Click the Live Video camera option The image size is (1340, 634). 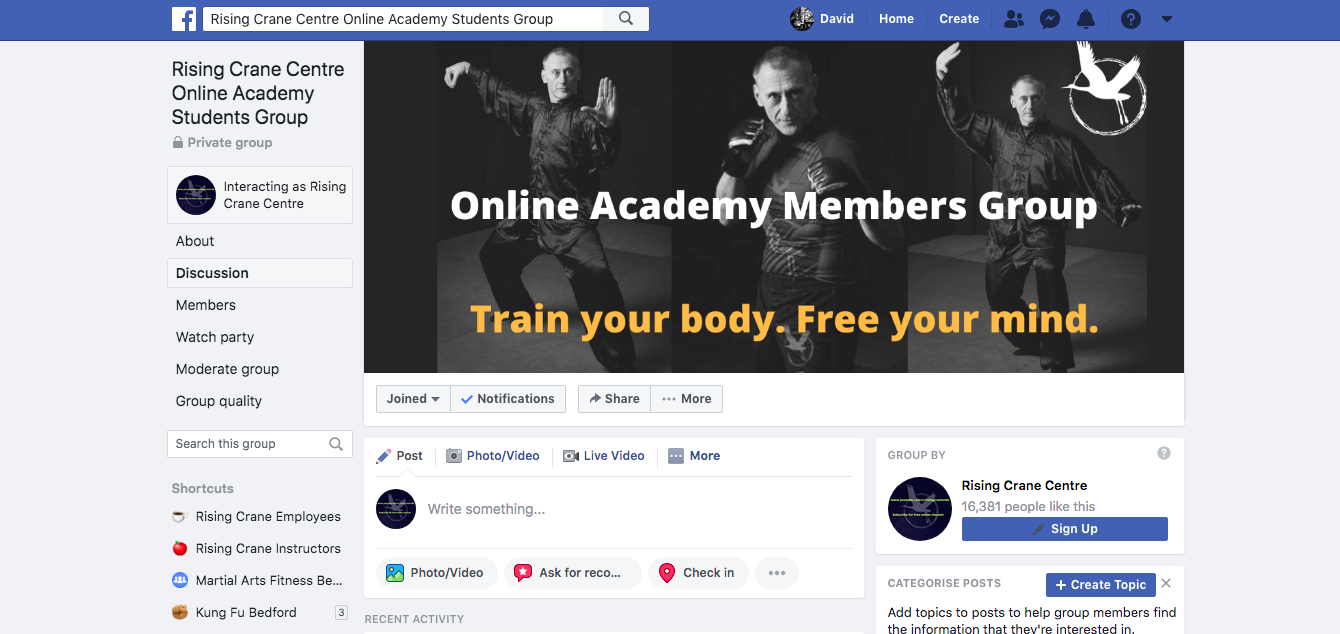[604, 456]
